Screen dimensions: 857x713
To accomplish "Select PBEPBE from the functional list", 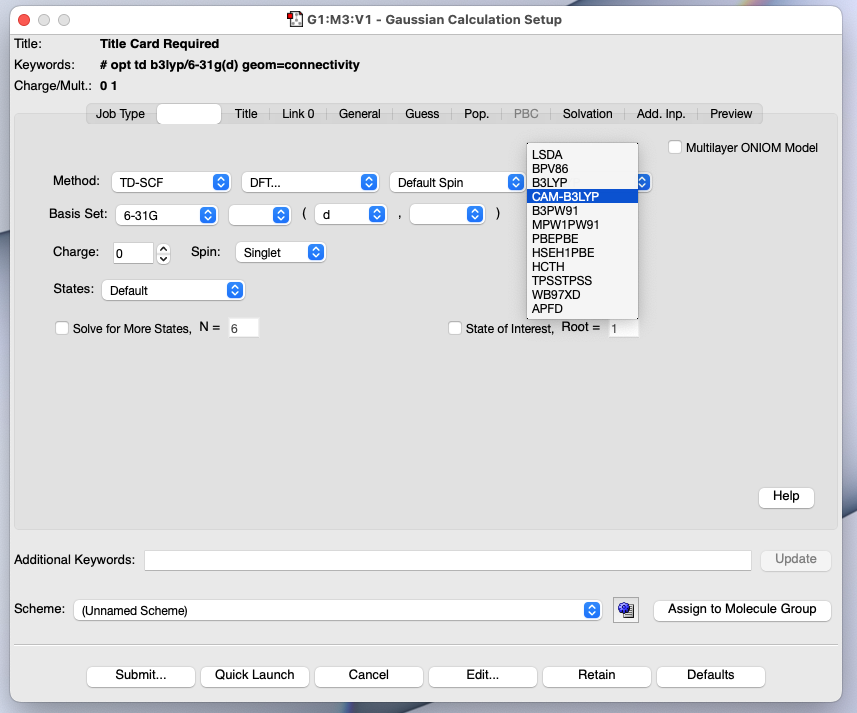I will coord(582,238).
